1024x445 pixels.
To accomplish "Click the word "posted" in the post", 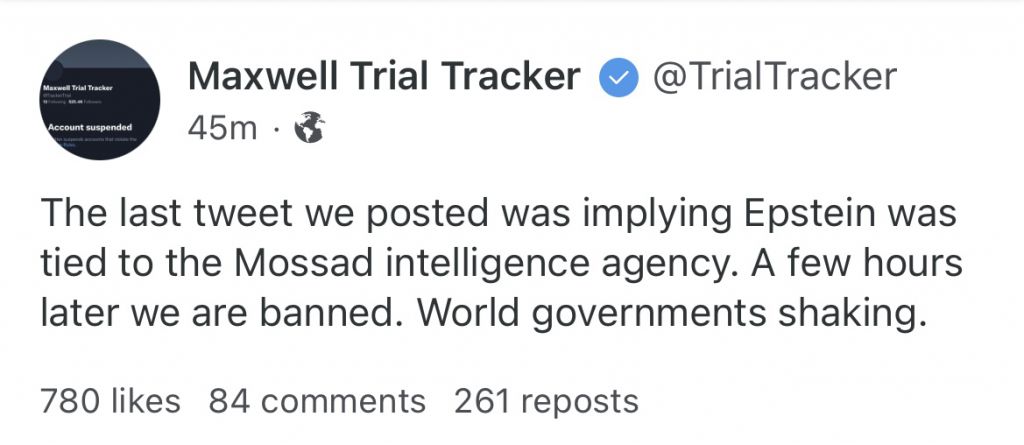I will pos(427,216).
